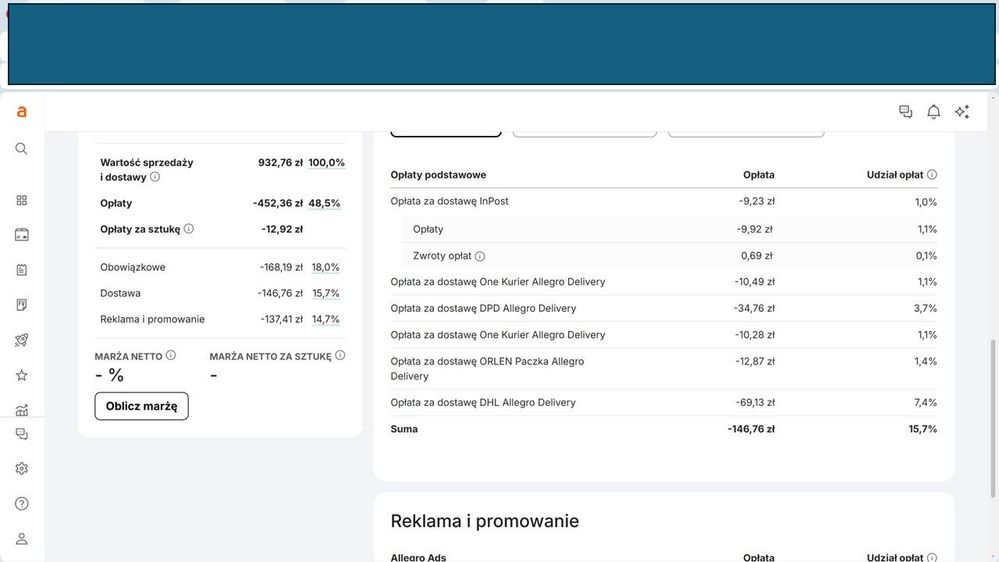
Task: Click the 14,7% Reklama share link
Action: click(326, 319)
